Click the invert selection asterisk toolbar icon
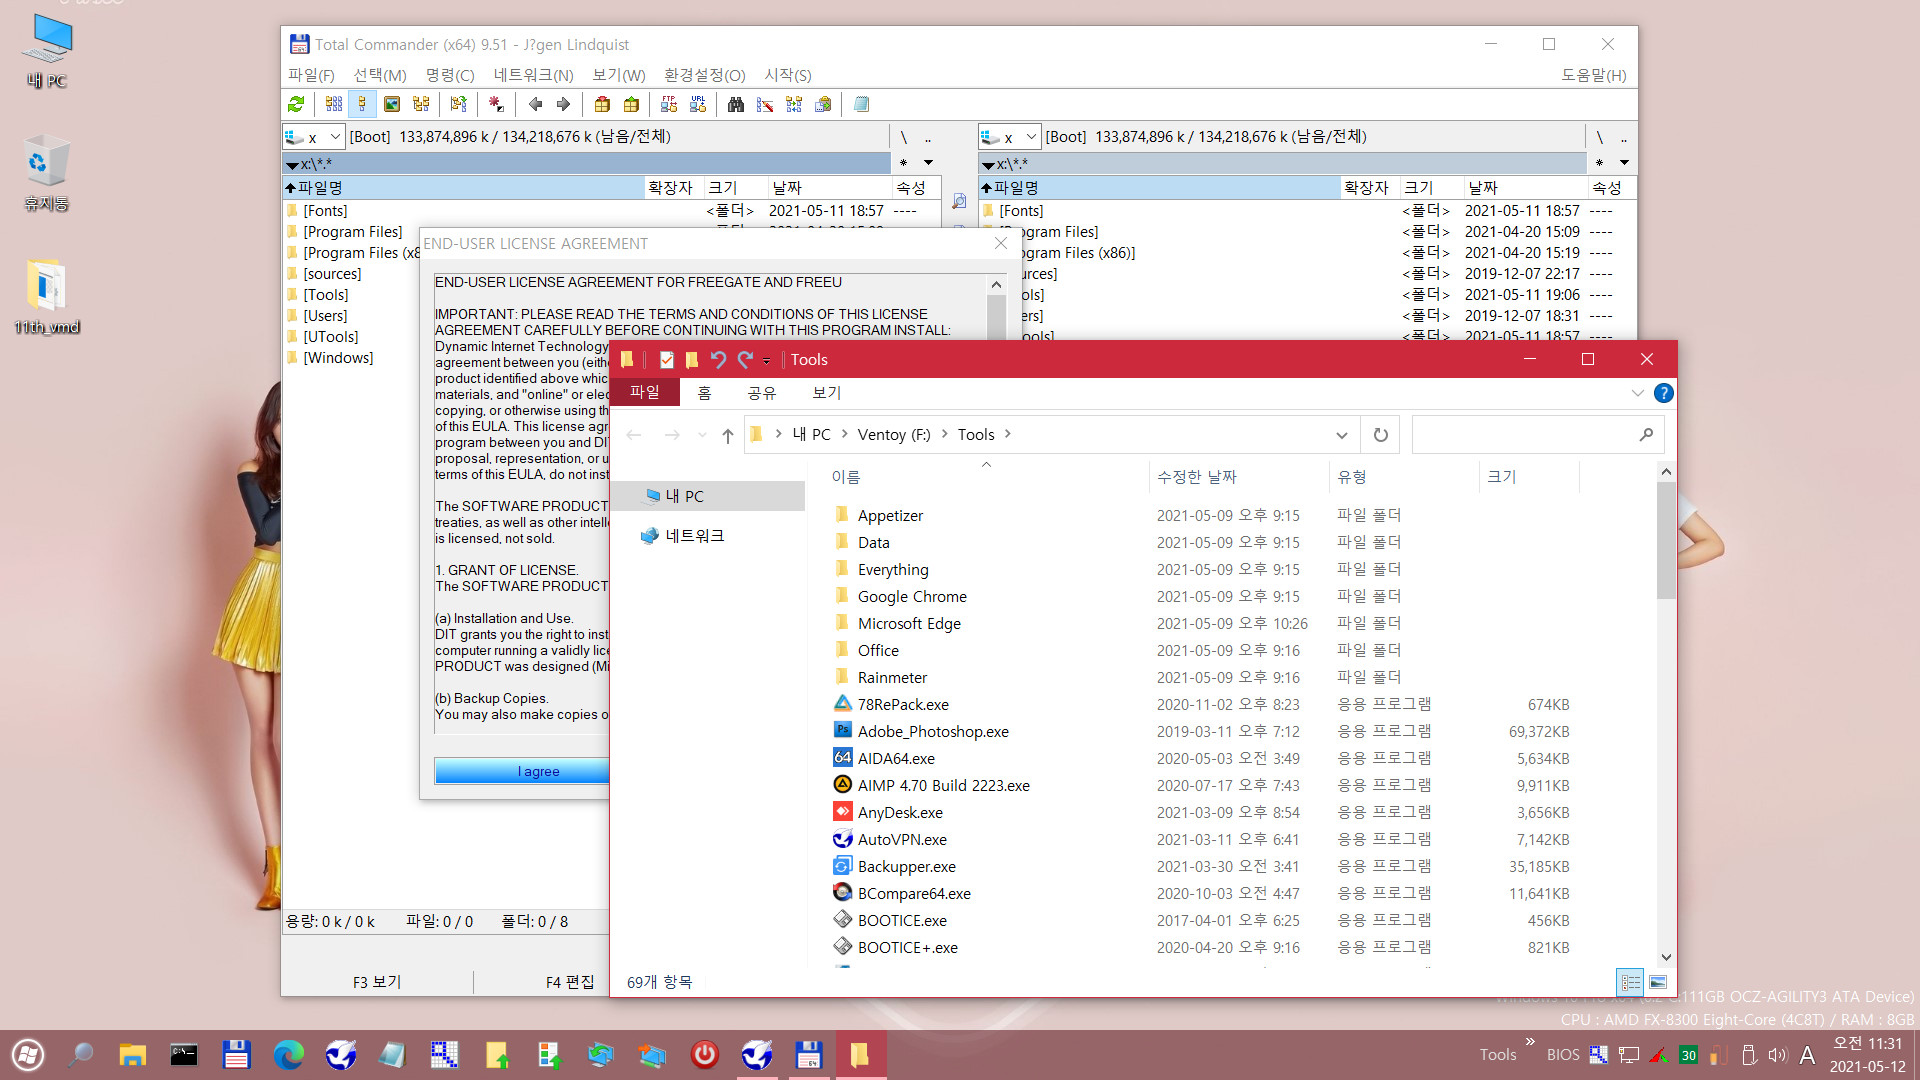Image resolution: width=1920 pixels, height=1080 pixels. click(x=496, y=104)
